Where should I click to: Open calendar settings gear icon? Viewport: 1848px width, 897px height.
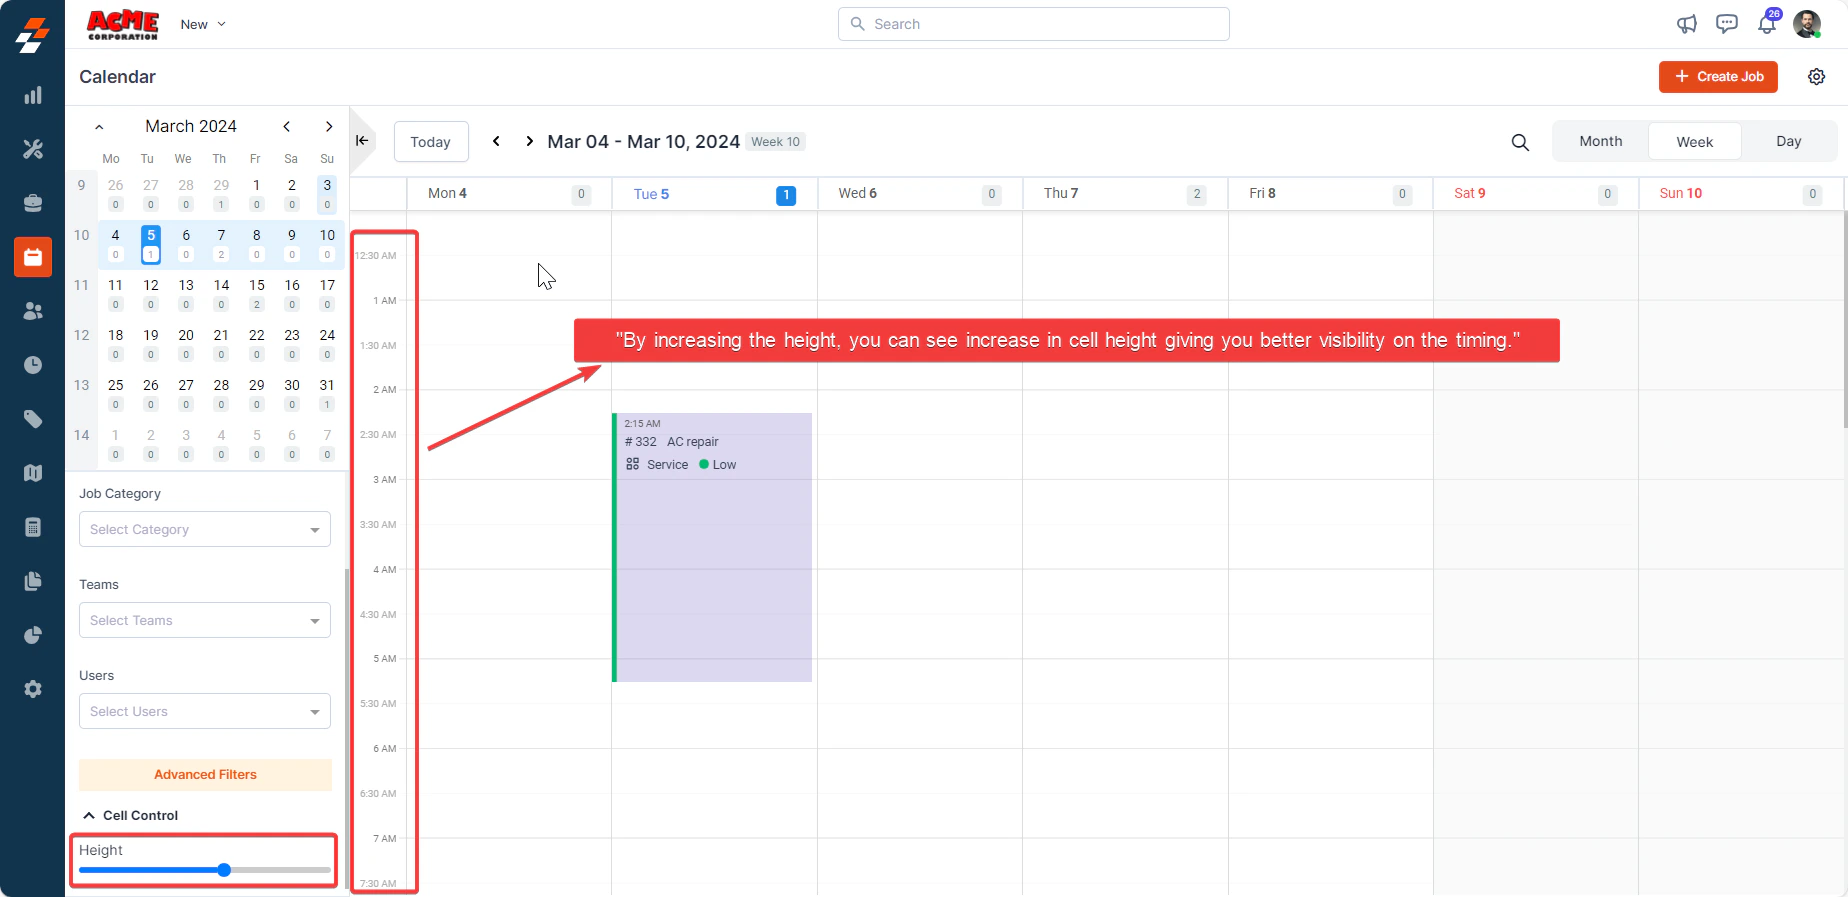1817,77
